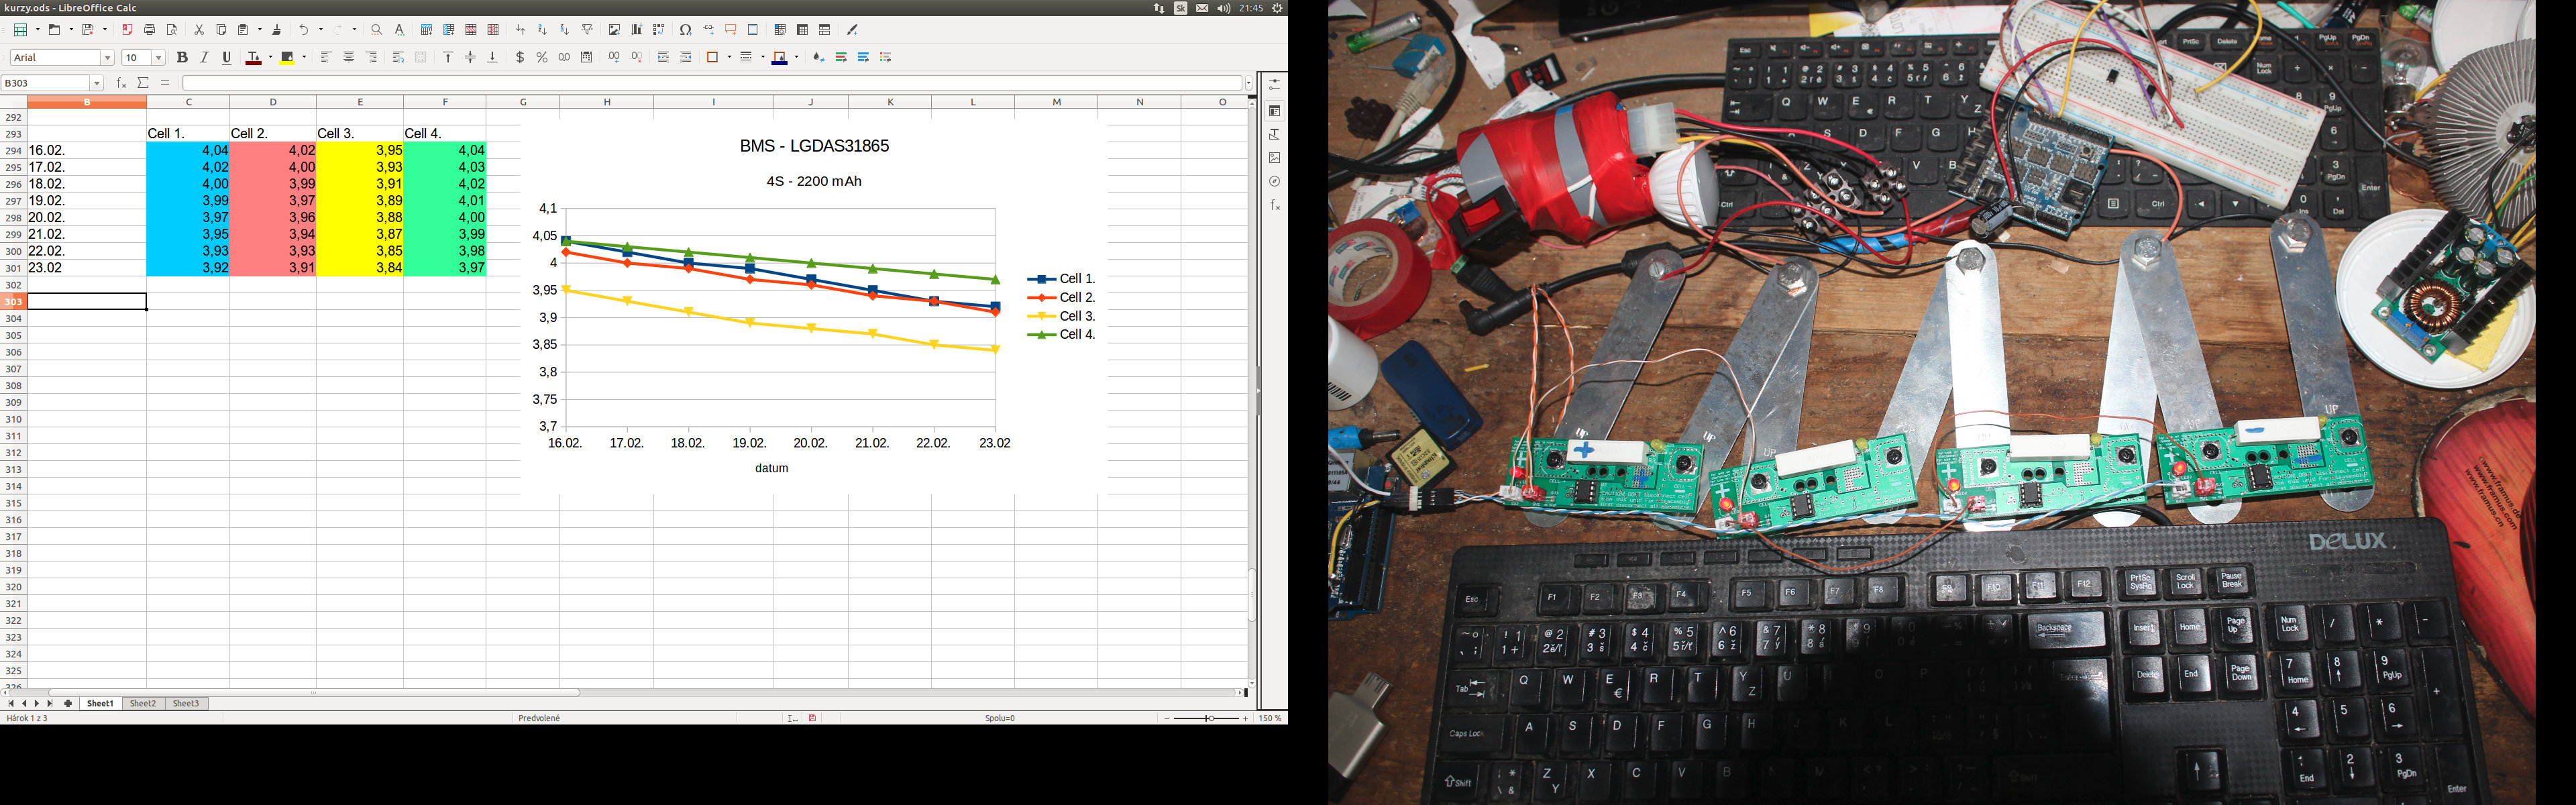This screenshot has height=805, width=2576.
Task: Click the Sort Ascending icon
Action: [542, 30]
